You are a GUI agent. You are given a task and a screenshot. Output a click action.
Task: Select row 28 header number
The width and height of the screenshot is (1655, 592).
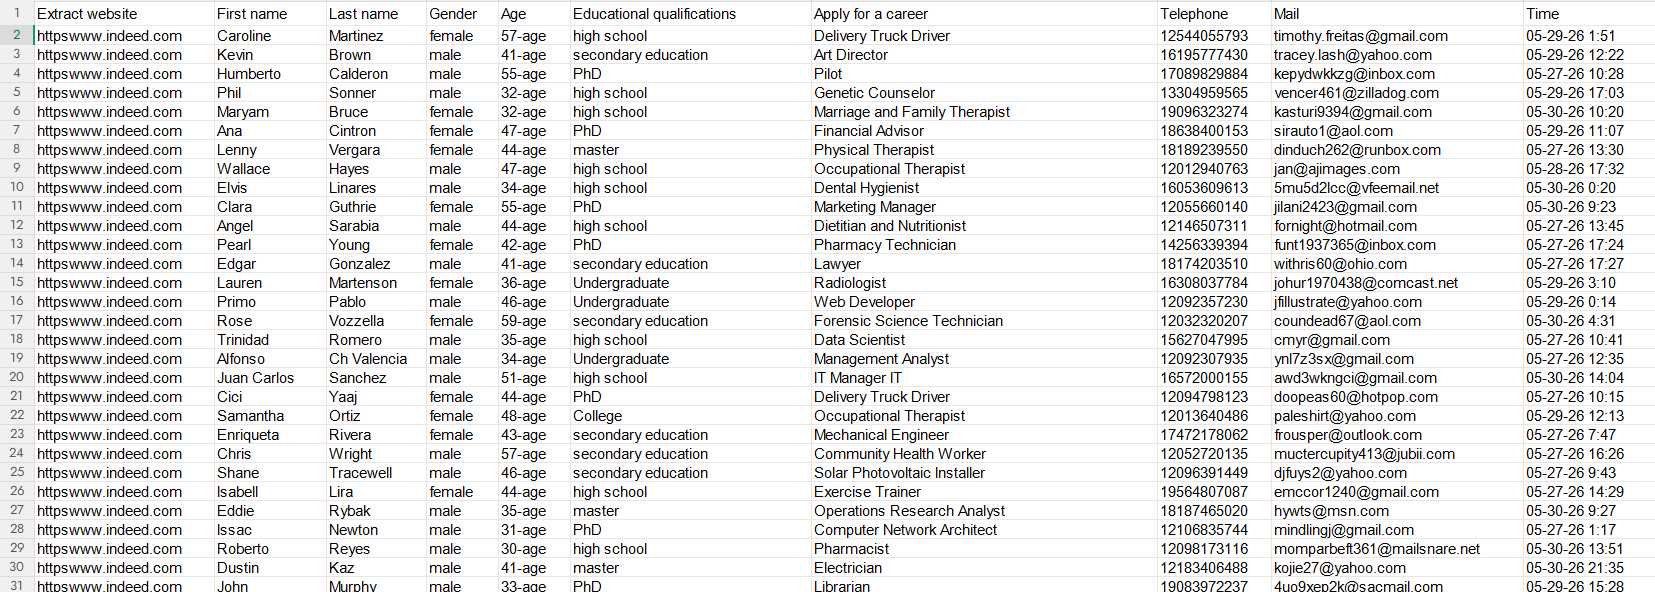coord(17,529)
